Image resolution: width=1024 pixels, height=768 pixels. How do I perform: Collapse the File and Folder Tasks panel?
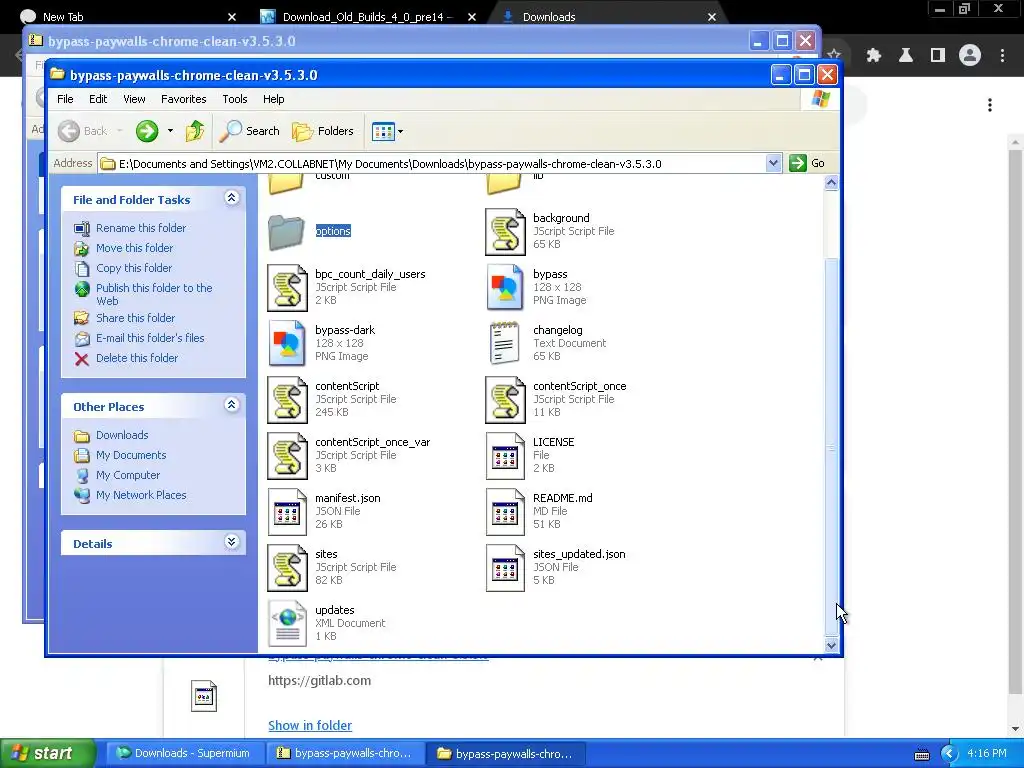tap(231, 198)
